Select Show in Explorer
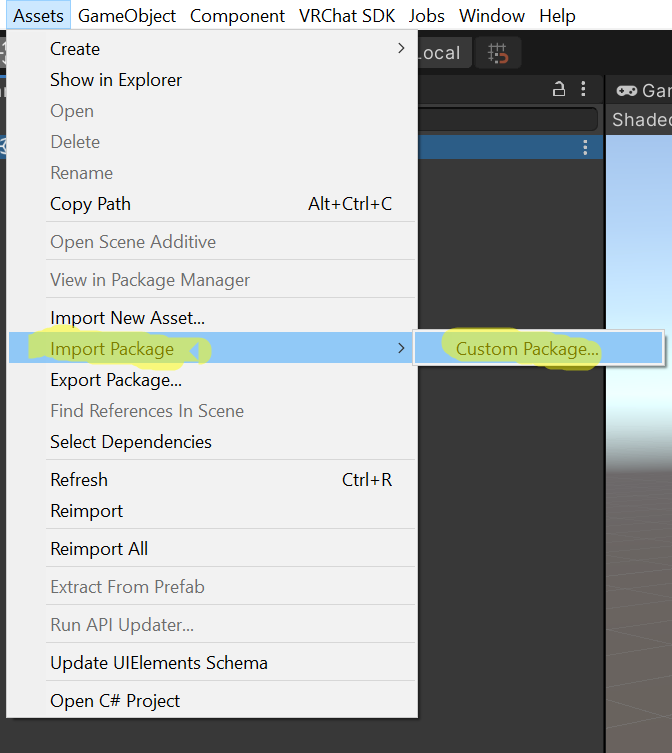 click(116, 80)
